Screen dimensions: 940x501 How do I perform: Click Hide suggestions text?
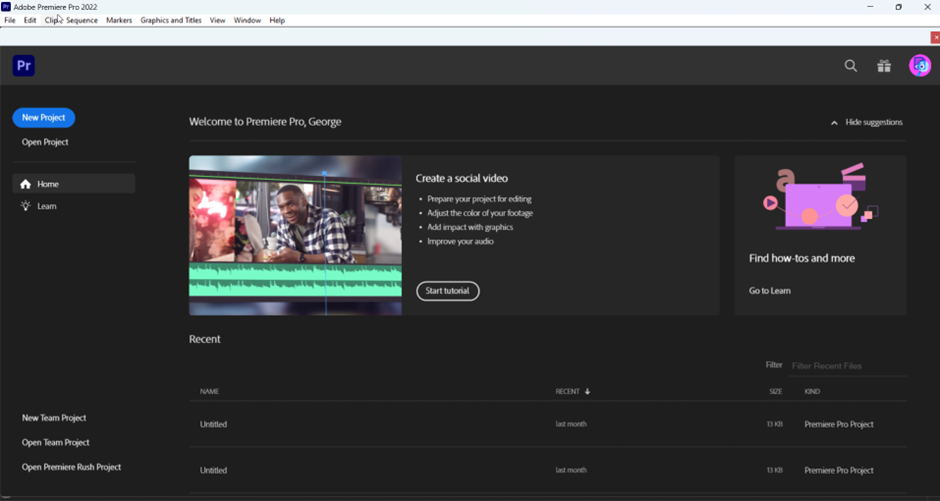[873, 122]
